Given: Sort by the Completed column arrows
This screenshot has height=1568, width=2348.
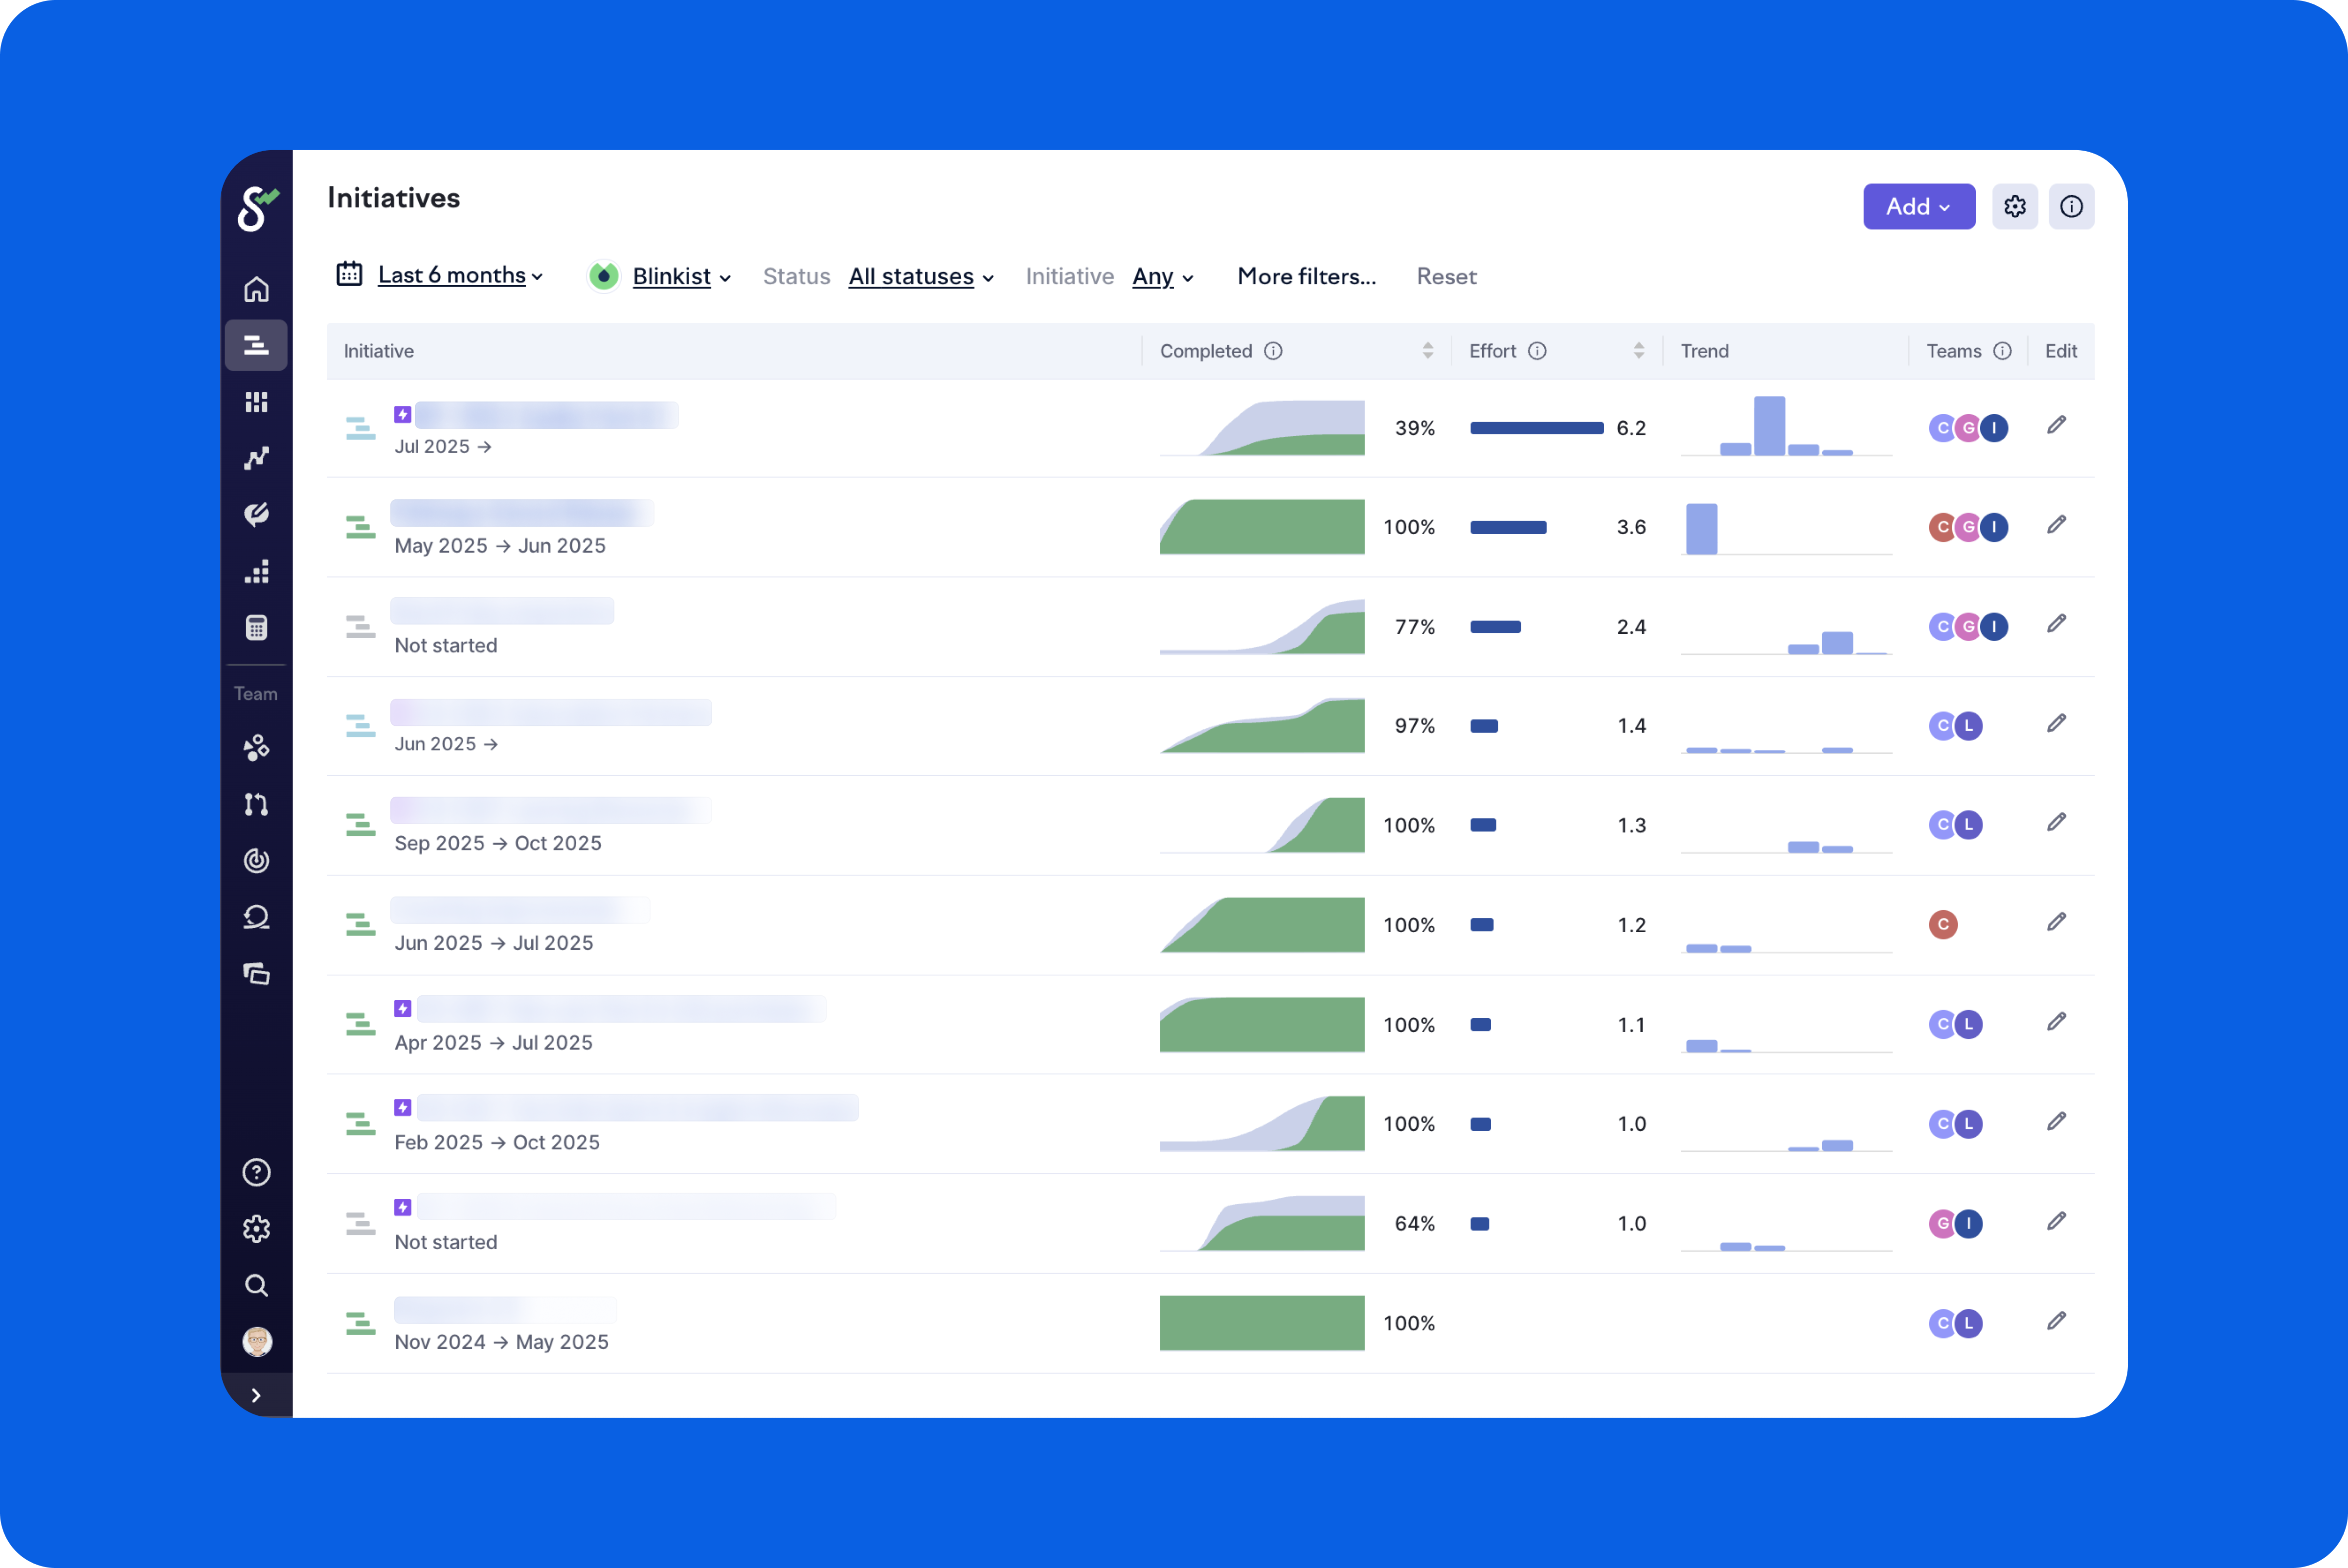Looking at the screenshot, I should 1427,351.
